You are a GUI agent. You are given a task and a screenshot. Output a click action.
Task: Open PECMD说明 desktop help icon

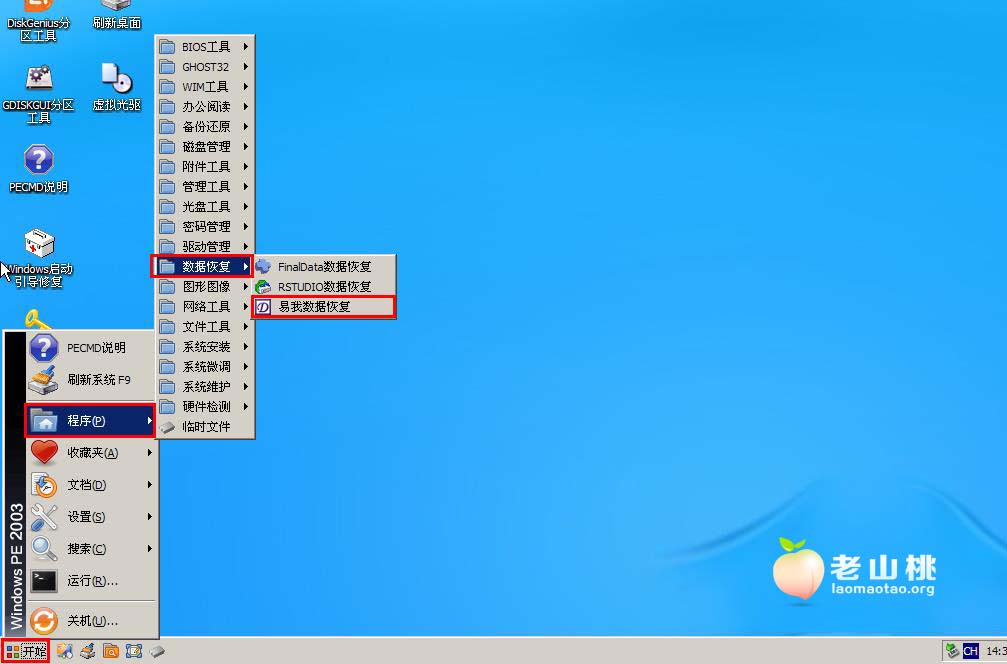pyautogui.click(x=38, y=169)
